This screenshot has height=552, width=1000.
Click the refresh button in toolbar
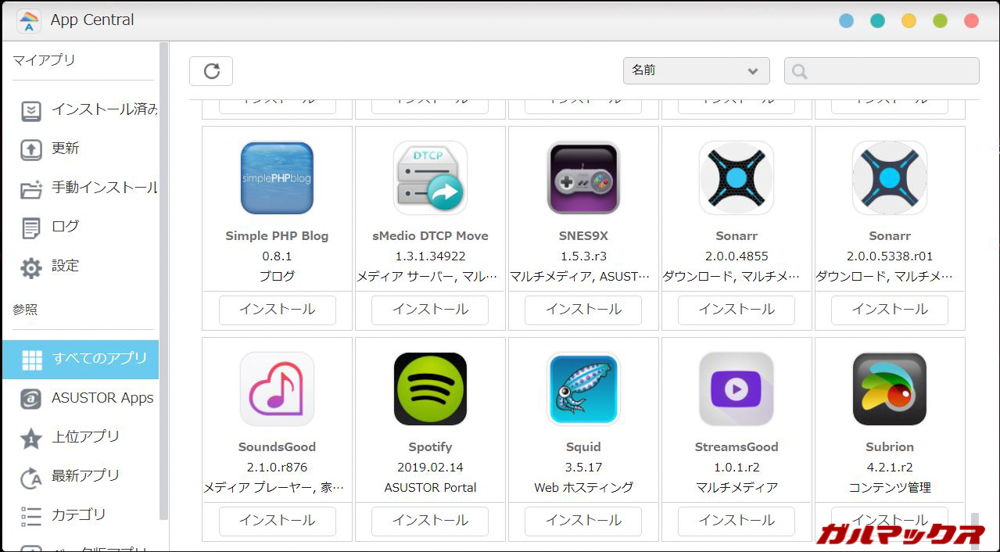211,71
